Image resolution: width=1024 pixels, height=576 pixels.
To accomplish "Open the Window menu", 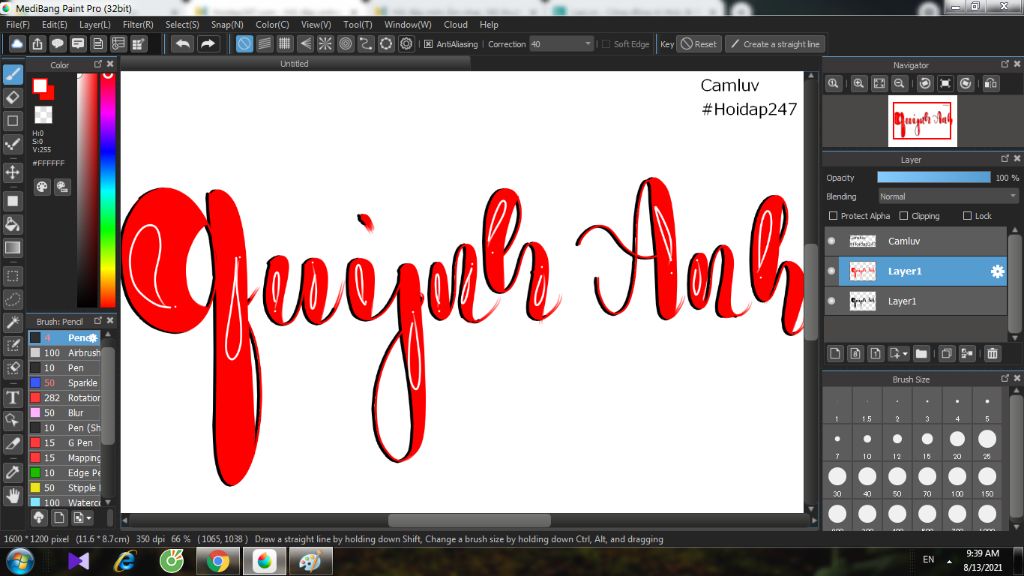I will coord(408,24).
